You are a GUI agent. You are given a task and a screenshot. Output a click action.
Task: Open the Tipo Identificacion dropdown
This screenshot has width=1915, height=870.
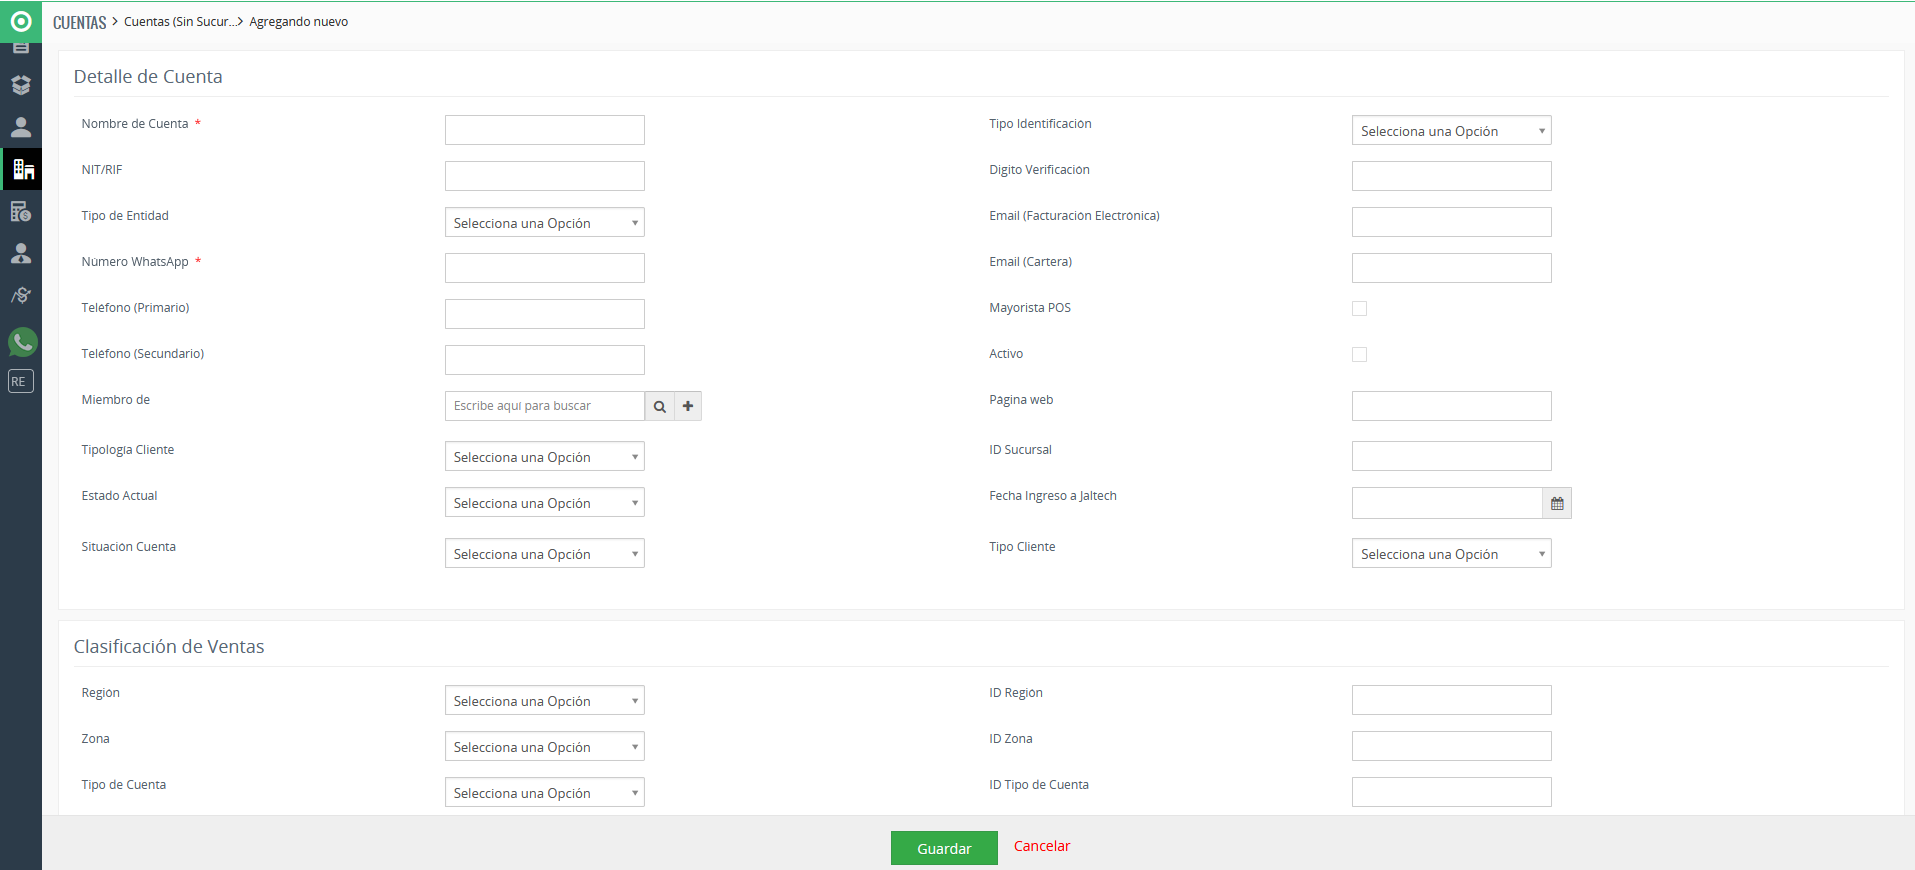(1451, 130)
